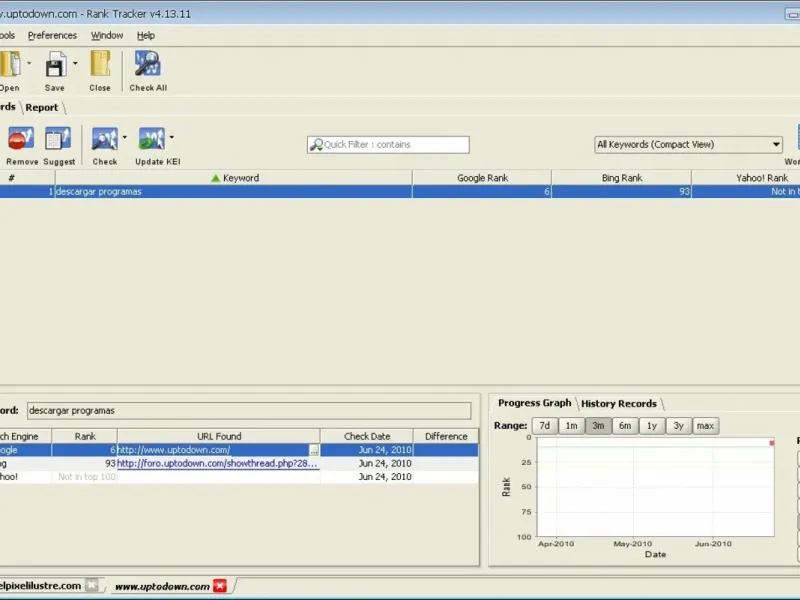The width and height of the screenshot is (800, 600).
Task: Set graph range to 6m
Action: pos(625,426)
